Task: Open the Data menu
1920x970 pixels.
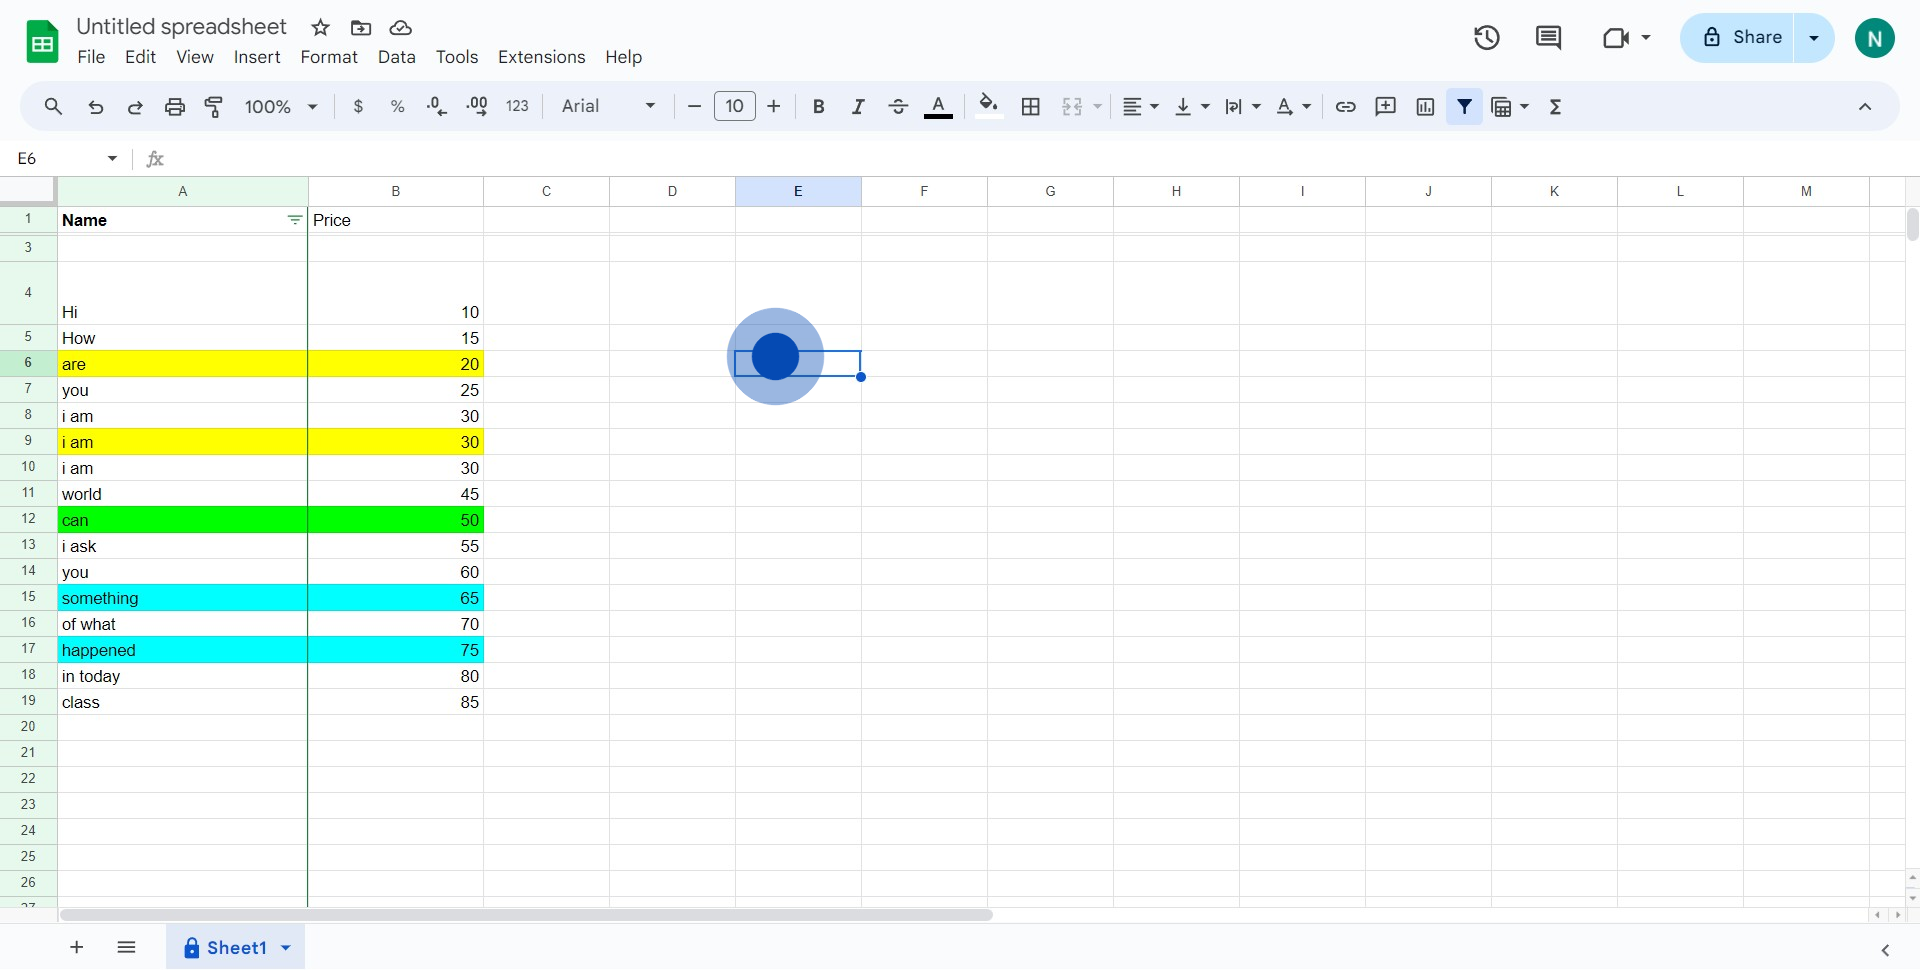Action: click(x=396, y=57)
